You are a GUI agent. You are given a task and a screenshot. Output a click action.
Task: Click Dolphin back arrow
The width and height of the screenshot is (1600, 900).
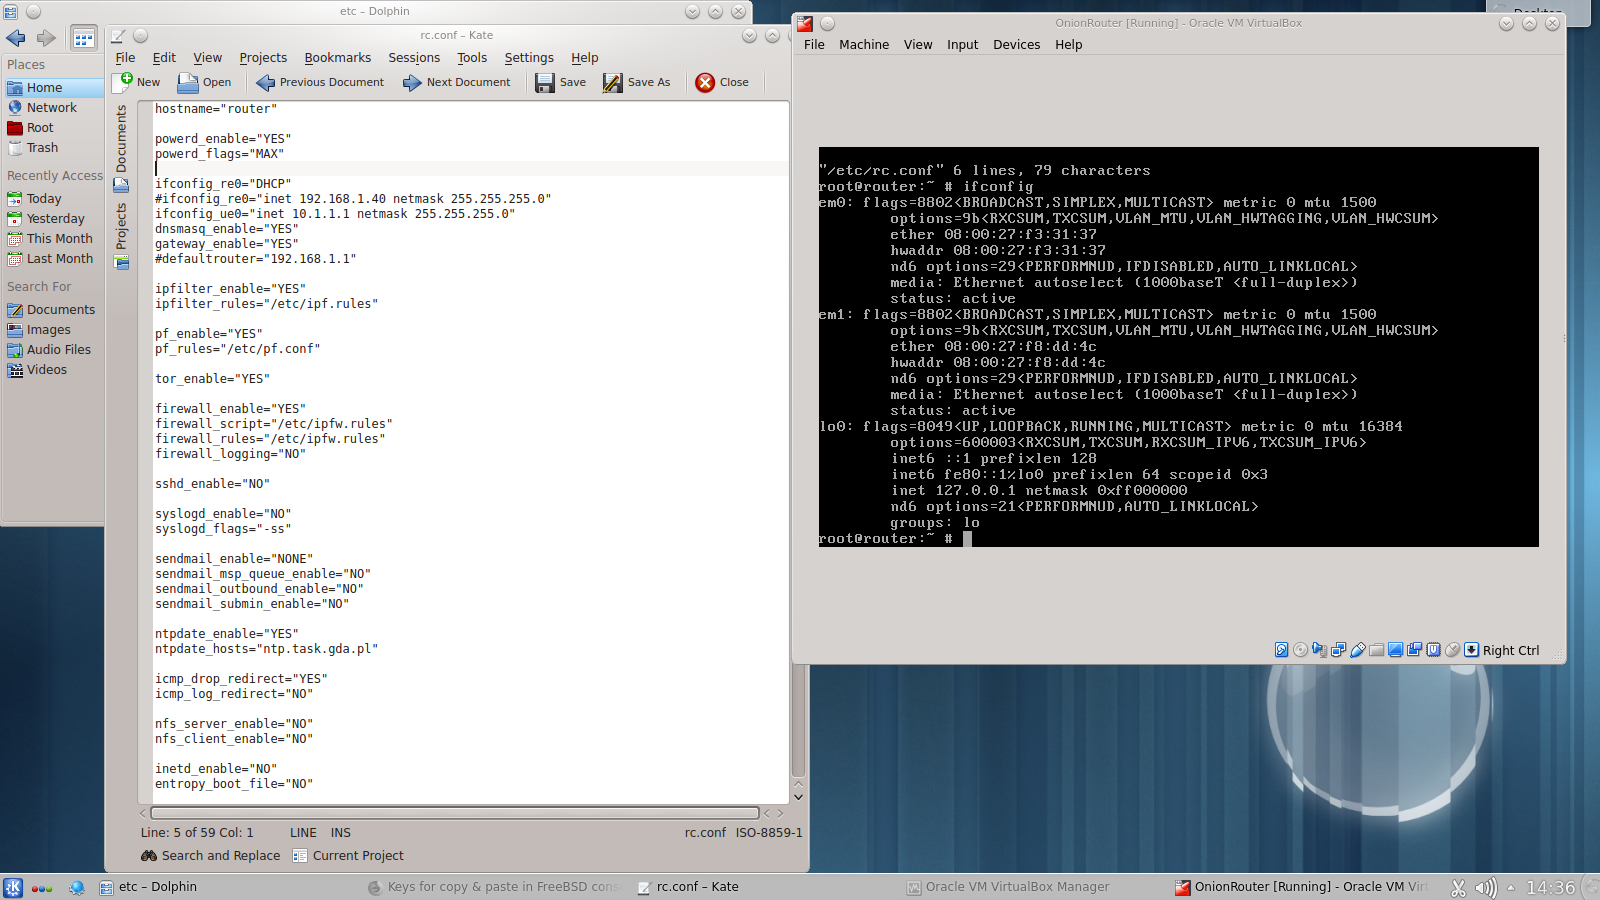coord(16,38)
